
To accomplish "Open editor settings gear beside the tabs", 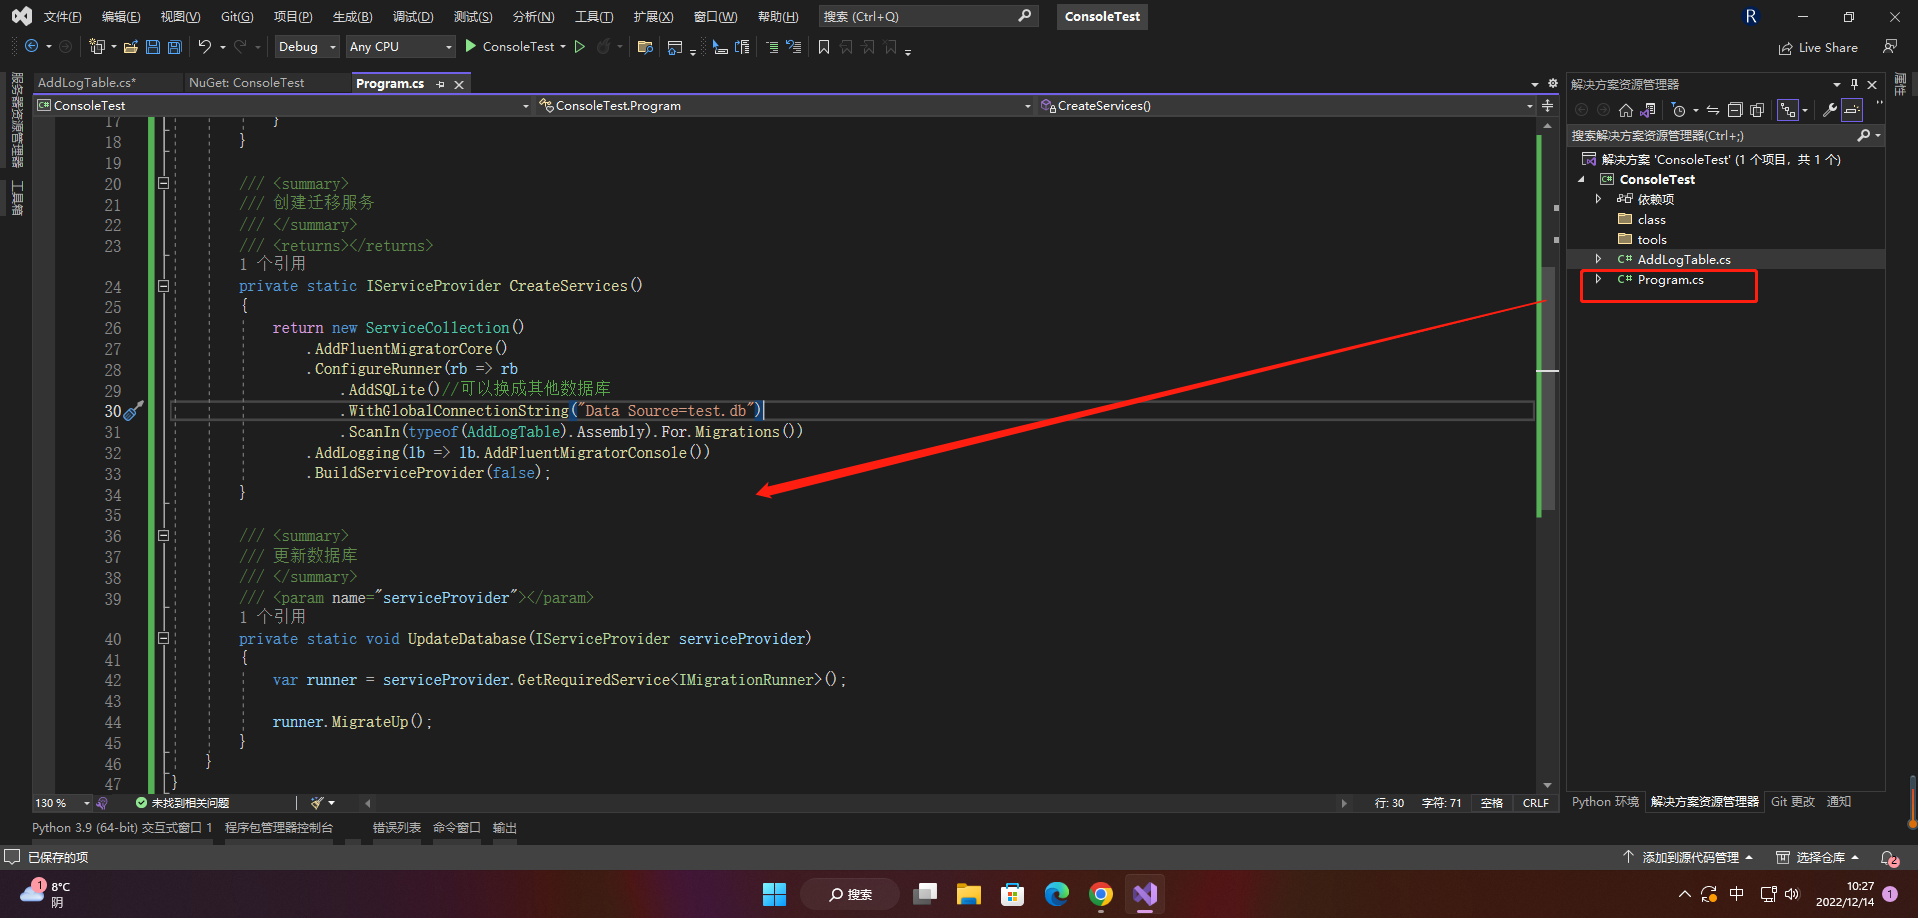I will click(1553, 84).
